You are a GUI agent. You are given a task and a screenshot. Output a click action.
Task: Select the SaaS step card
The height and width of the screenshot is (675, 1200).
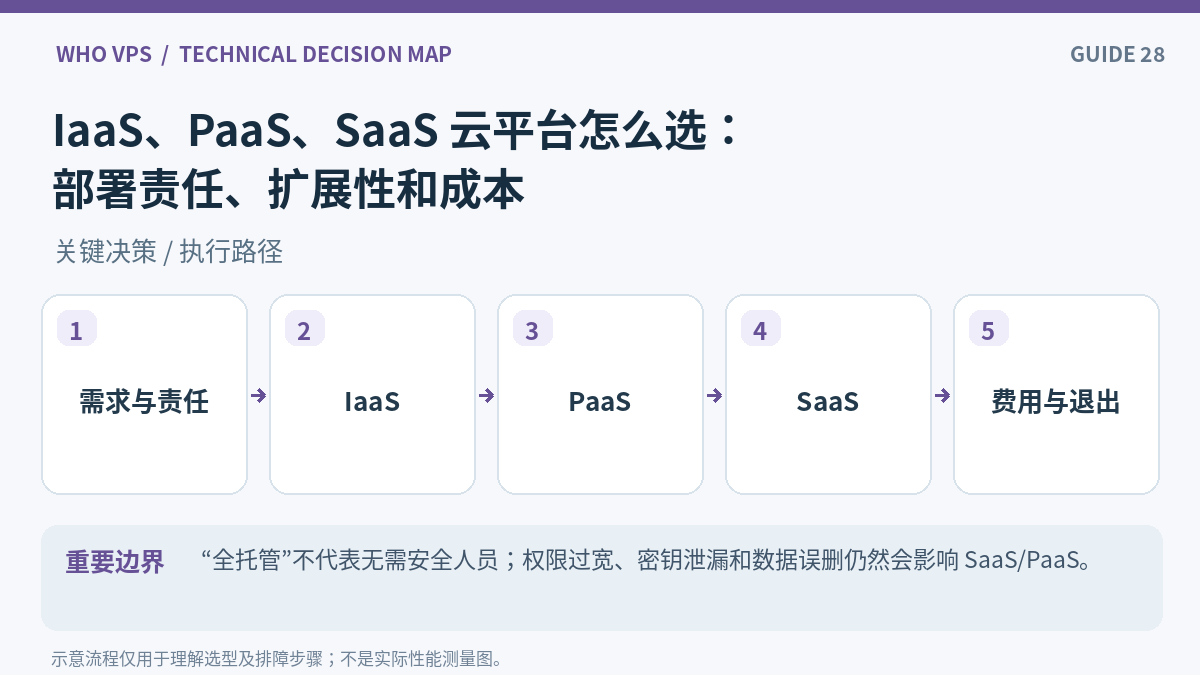coord(828,394)
